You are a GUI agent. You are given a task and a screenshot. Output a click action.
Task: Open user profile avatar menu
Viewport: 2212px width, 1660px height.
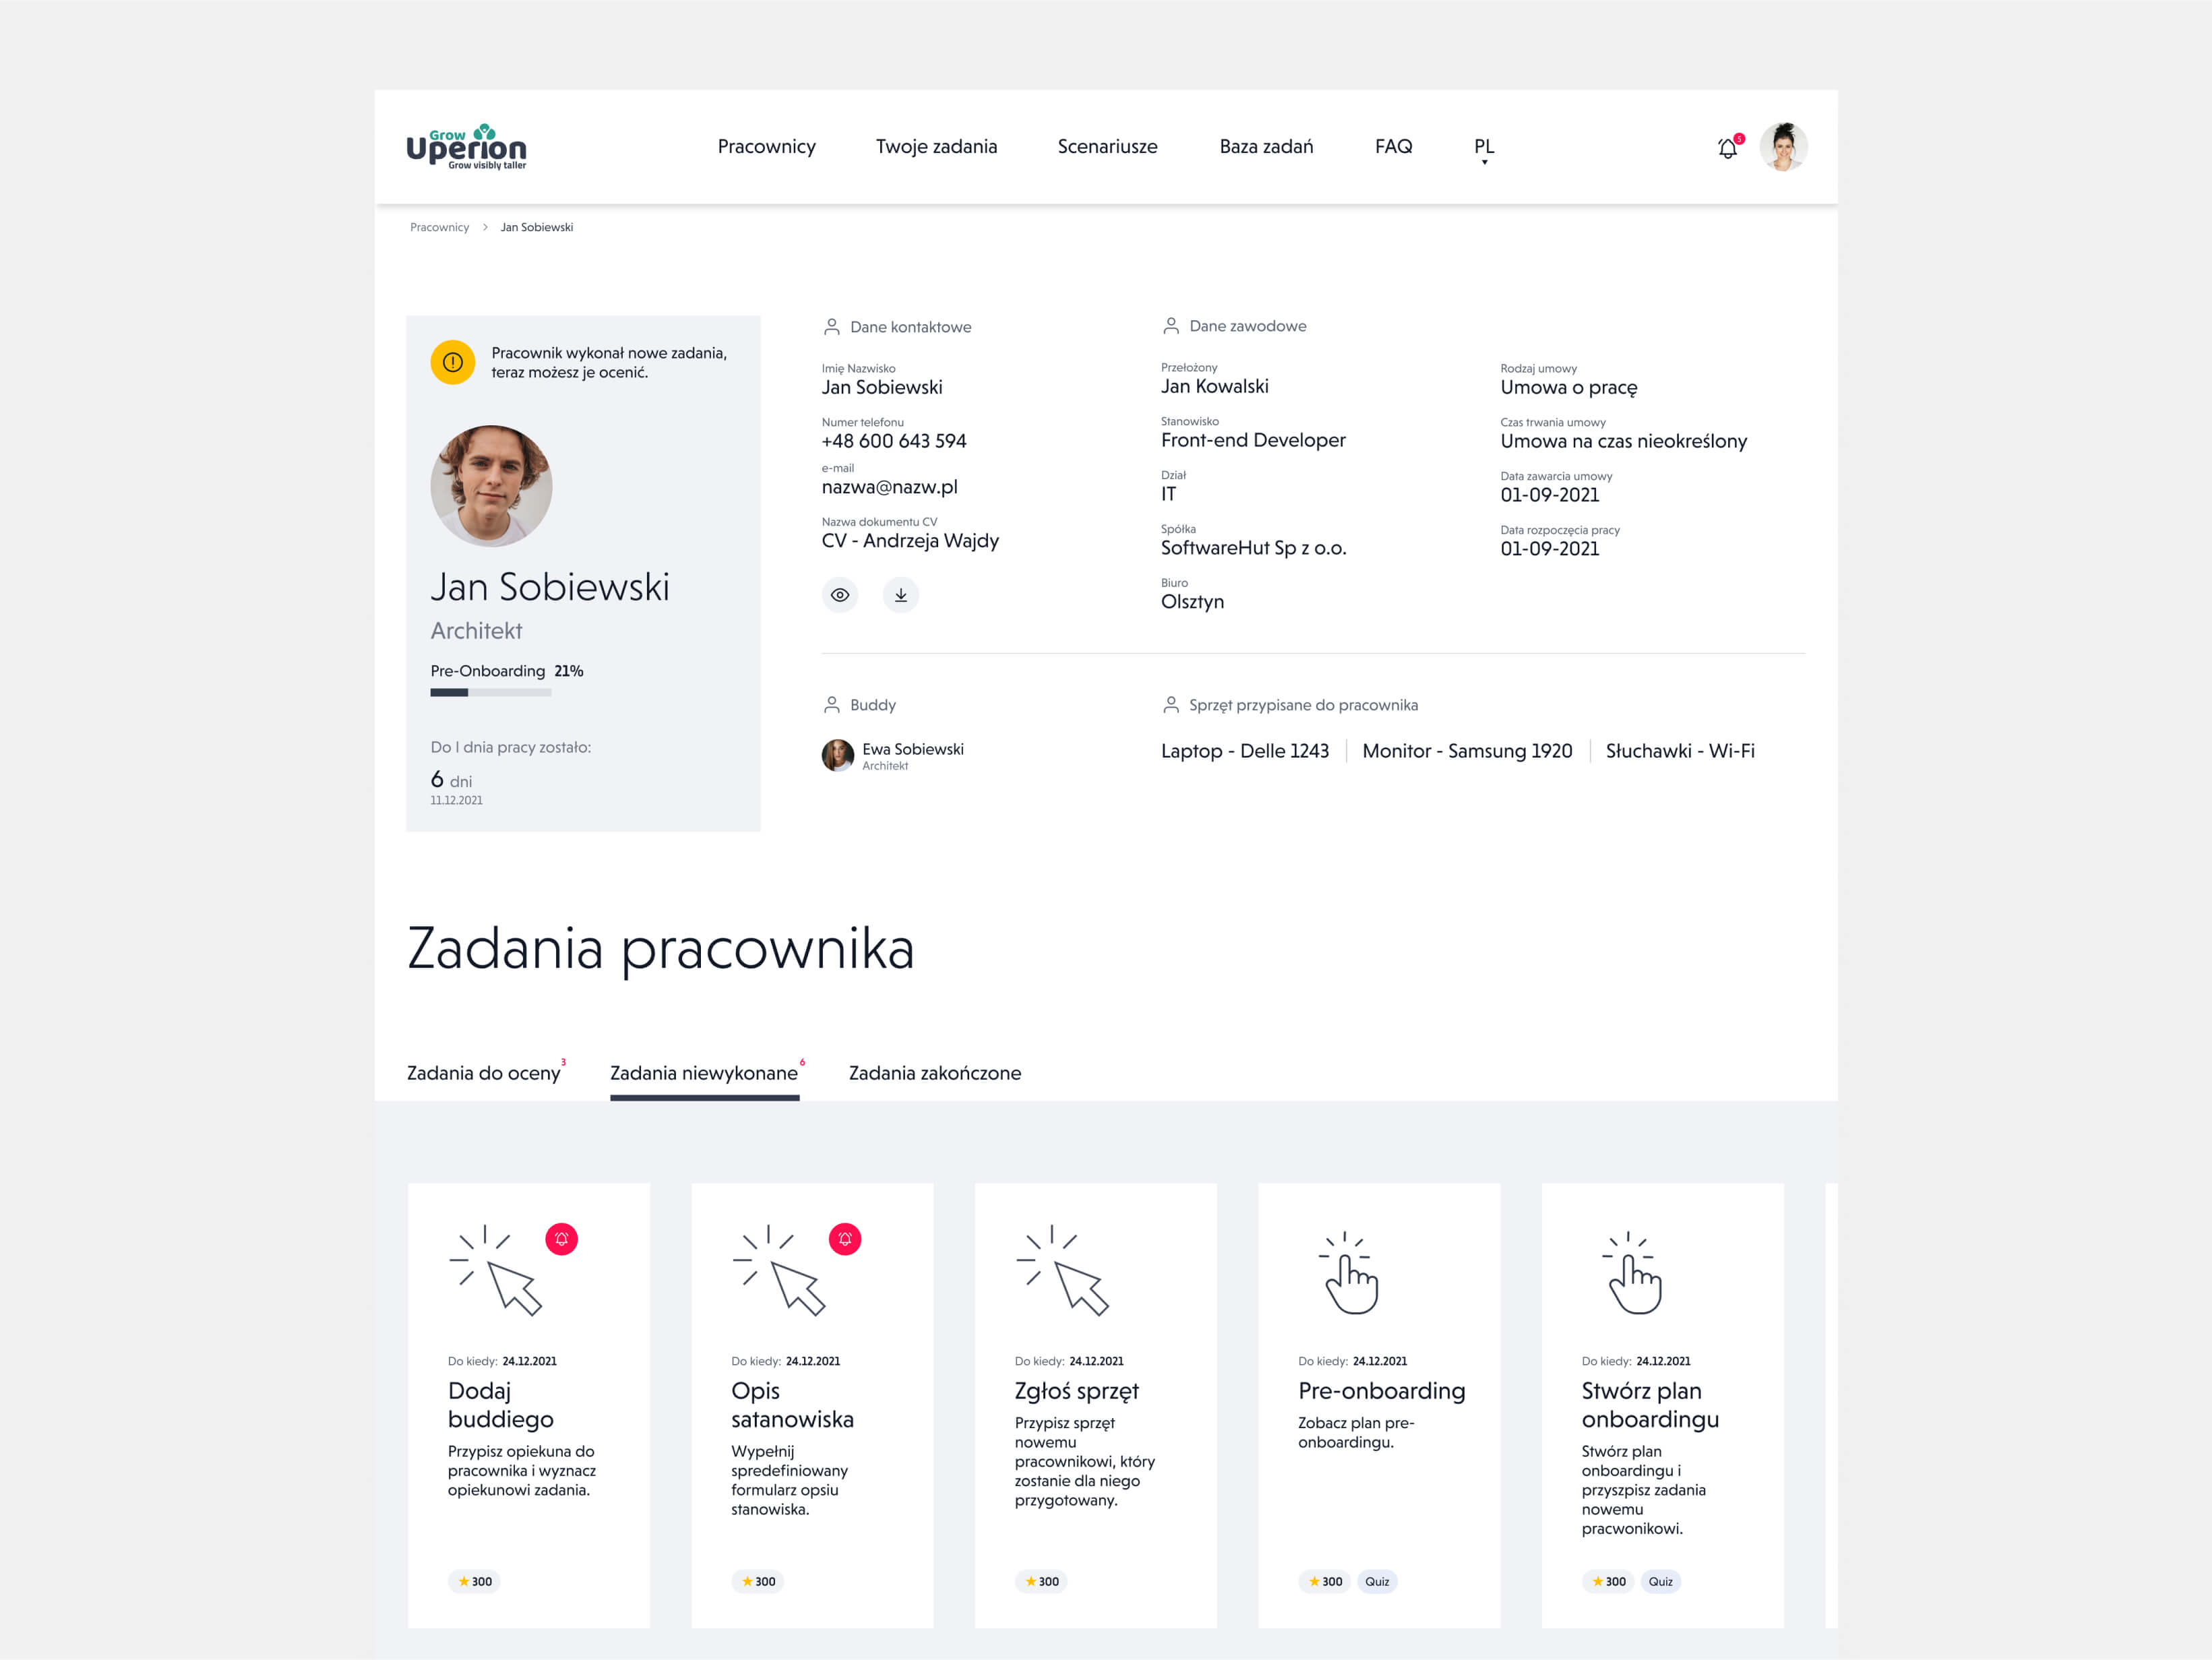[x=1783, y=147]
